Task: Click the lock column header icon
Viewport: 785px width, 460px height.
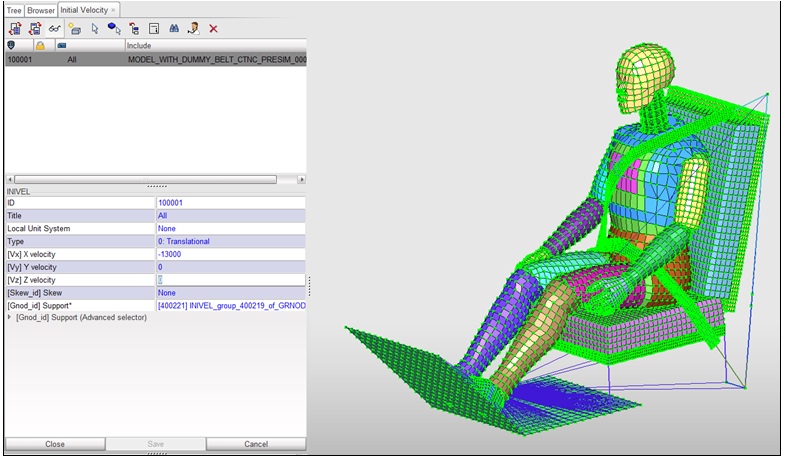Action: tap(40, 45)
